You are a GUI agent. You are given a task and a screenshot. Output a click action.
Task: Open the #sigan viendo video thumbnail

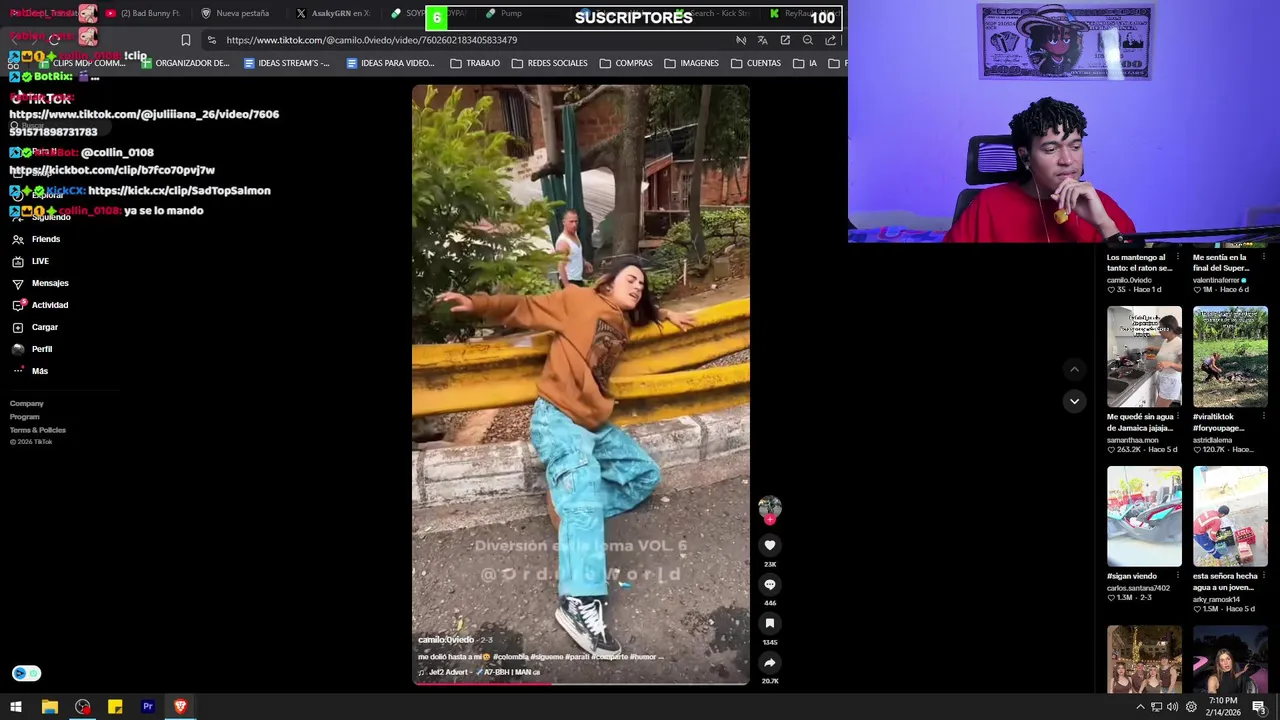pos(1144,516)
